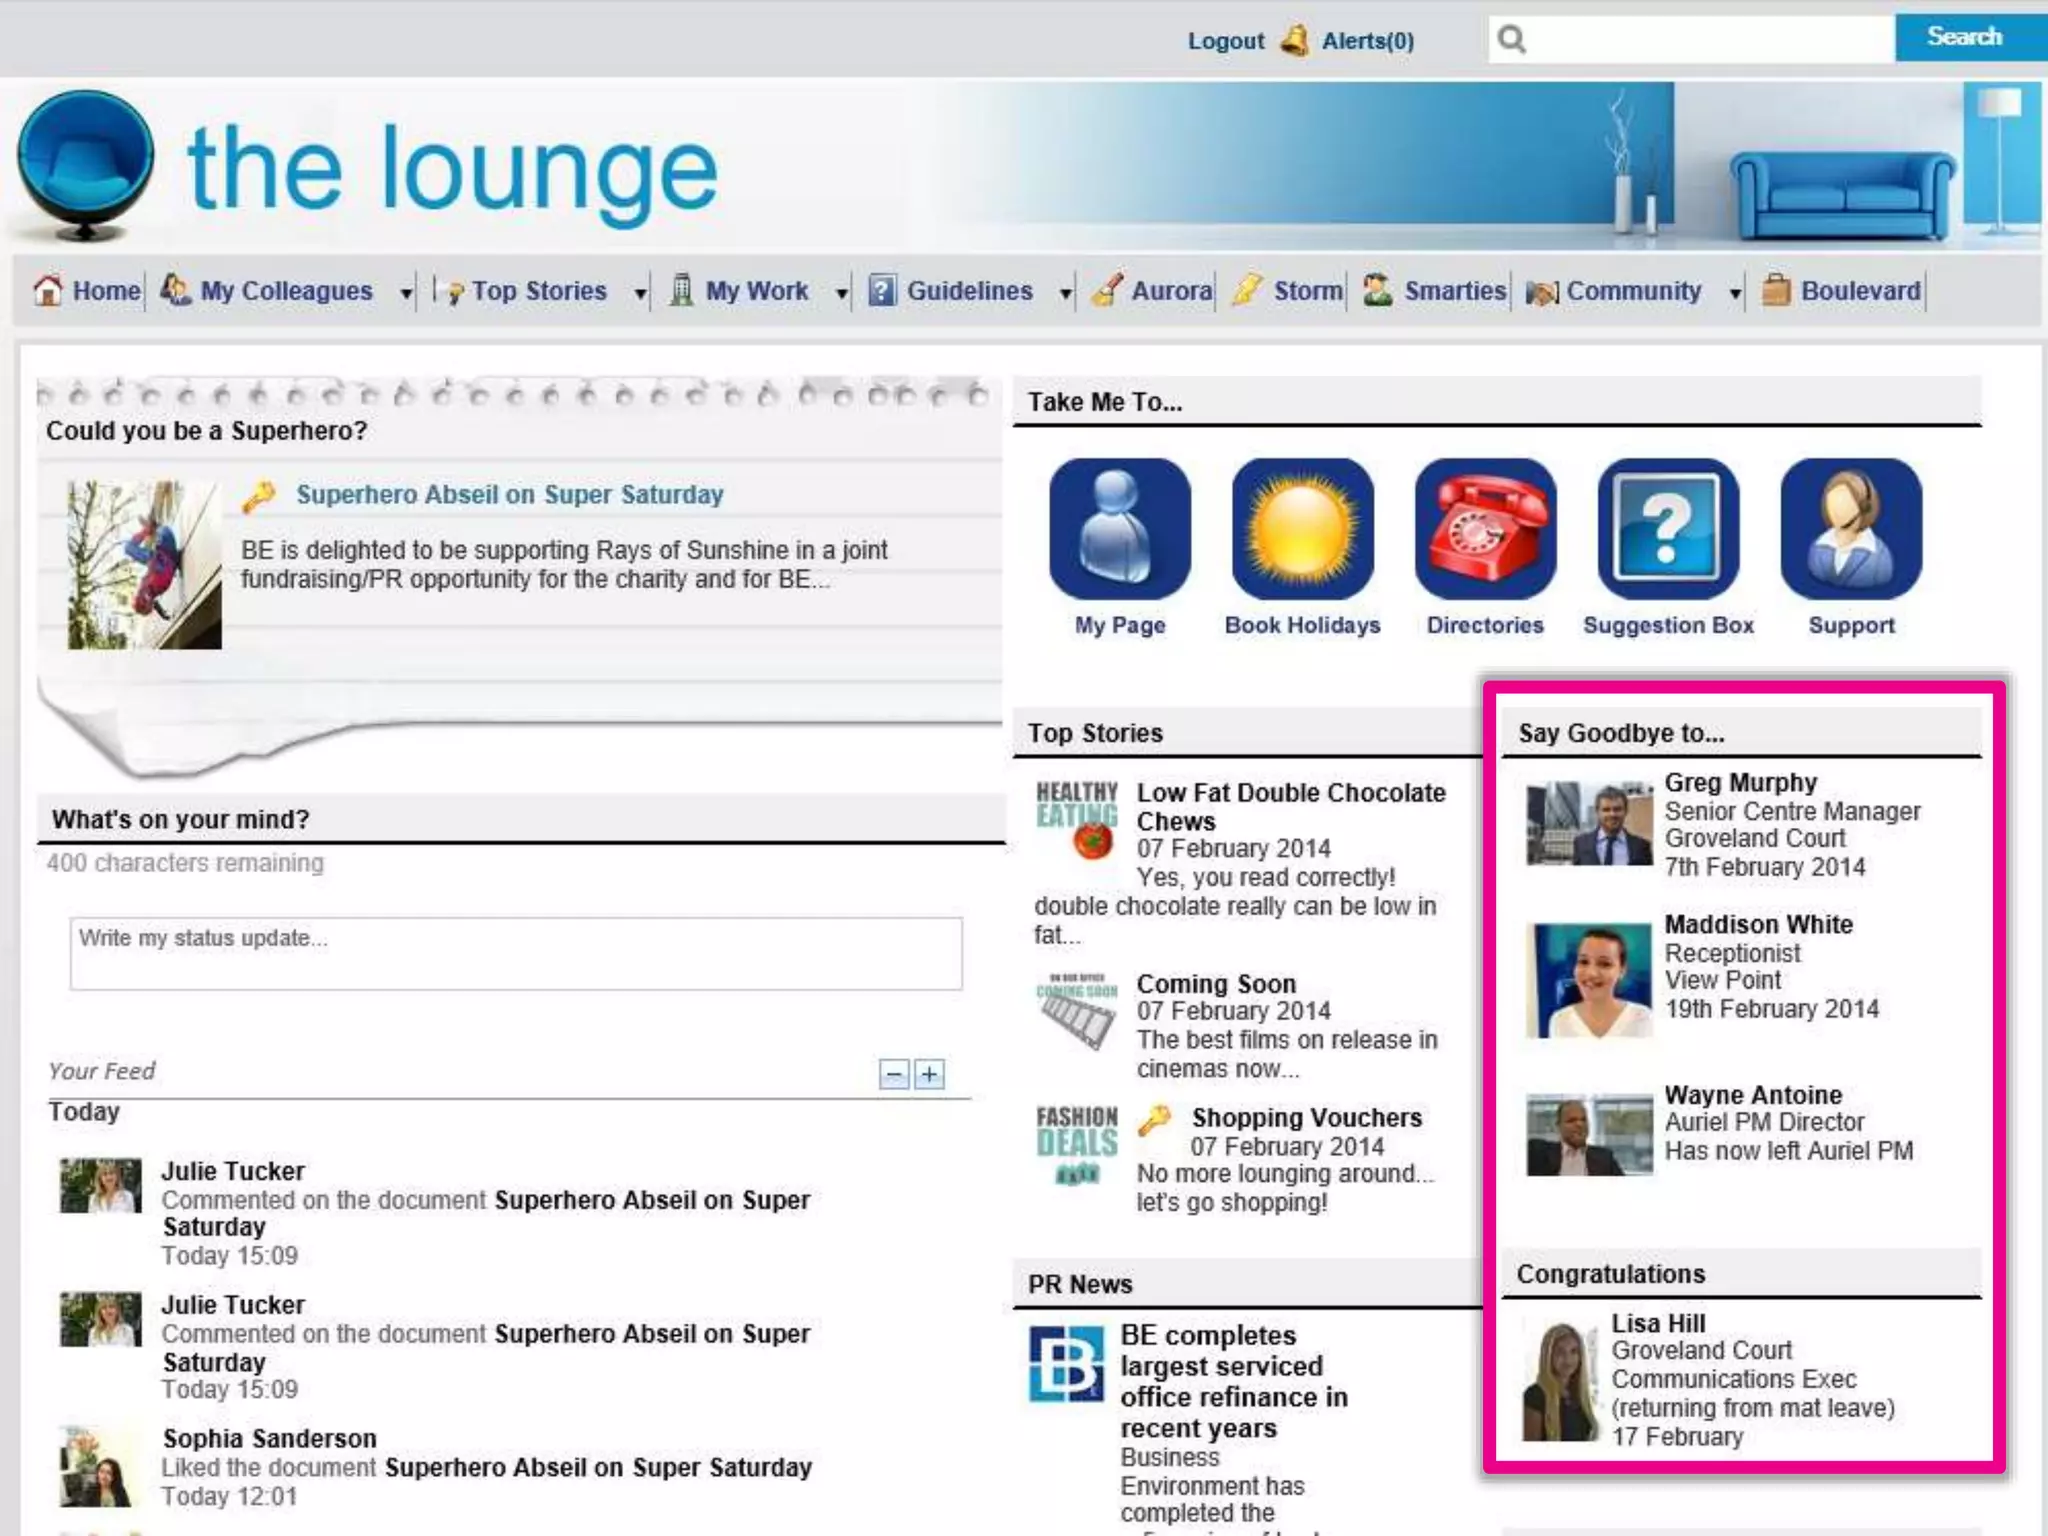This screenshot has width=2048, height=1536.
Task: Click Maddison White's name
Action: tap(1758, 925)
